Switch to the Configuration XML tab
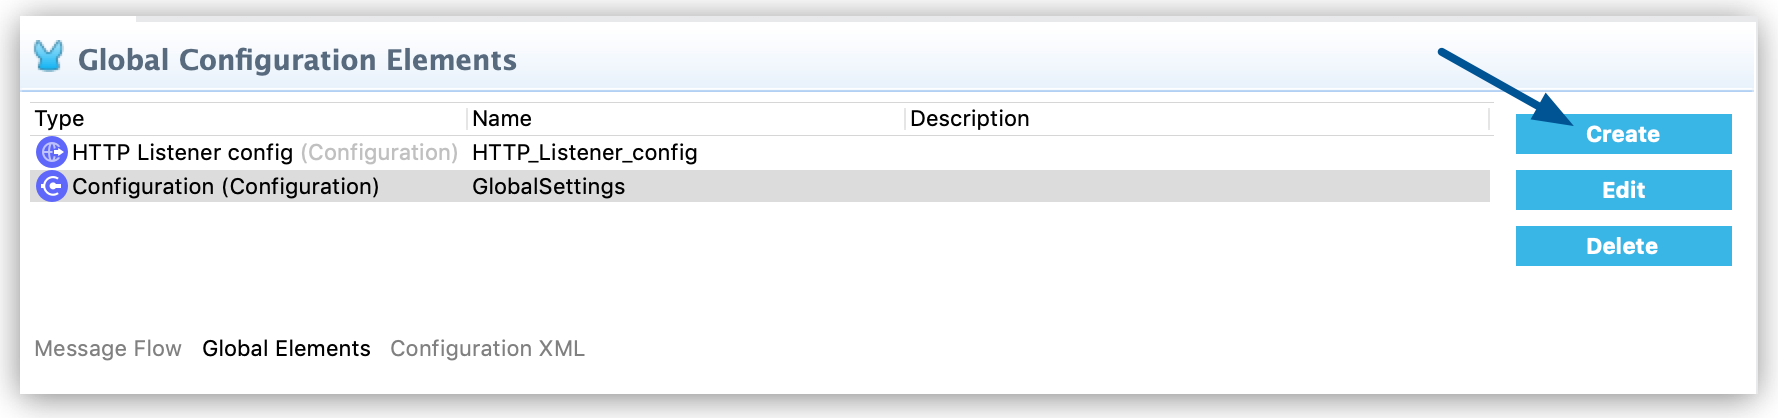 pos(487,348)
